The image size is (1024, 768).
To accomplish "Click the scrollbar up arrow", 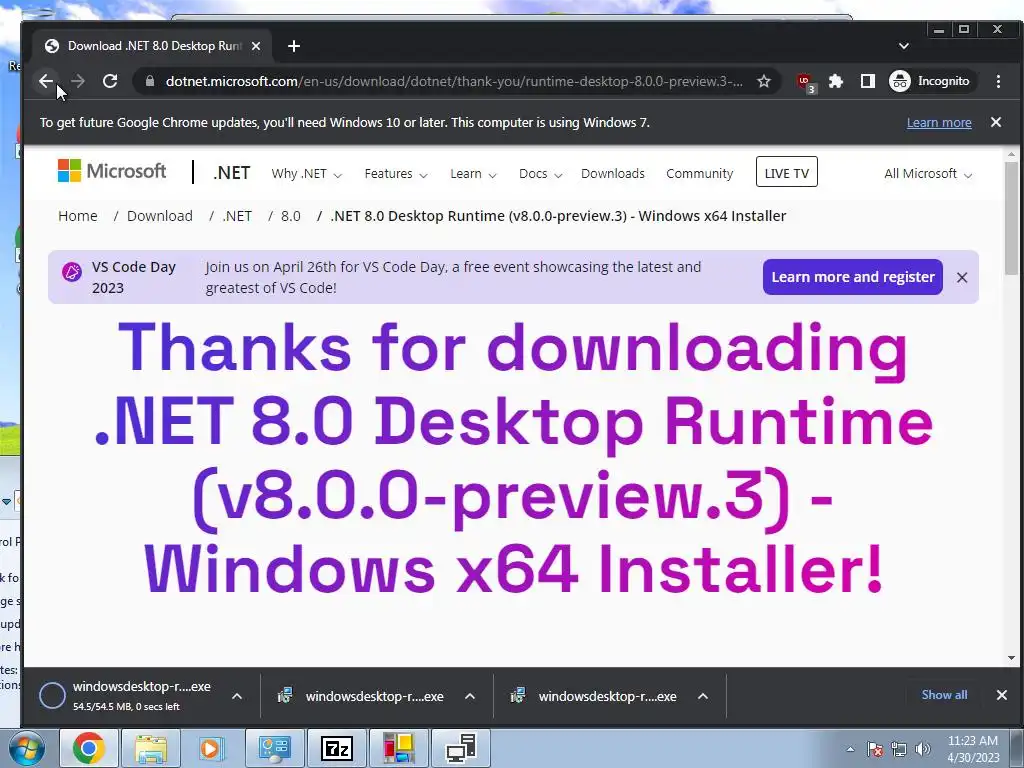I will [1011, 155].
